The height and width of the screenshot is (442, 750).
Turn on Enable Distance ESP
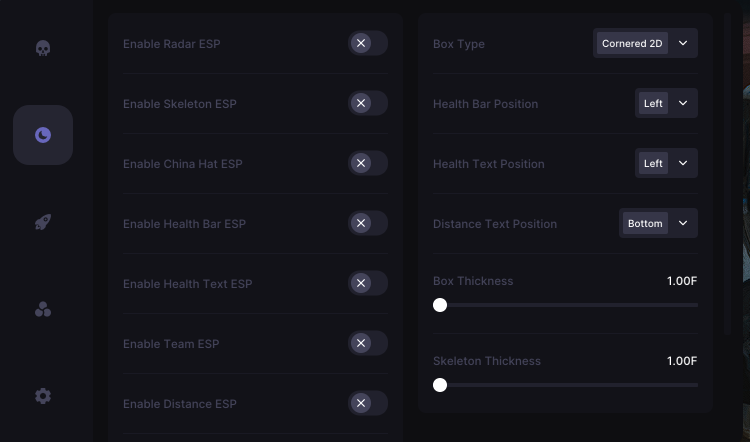(367, 403)
